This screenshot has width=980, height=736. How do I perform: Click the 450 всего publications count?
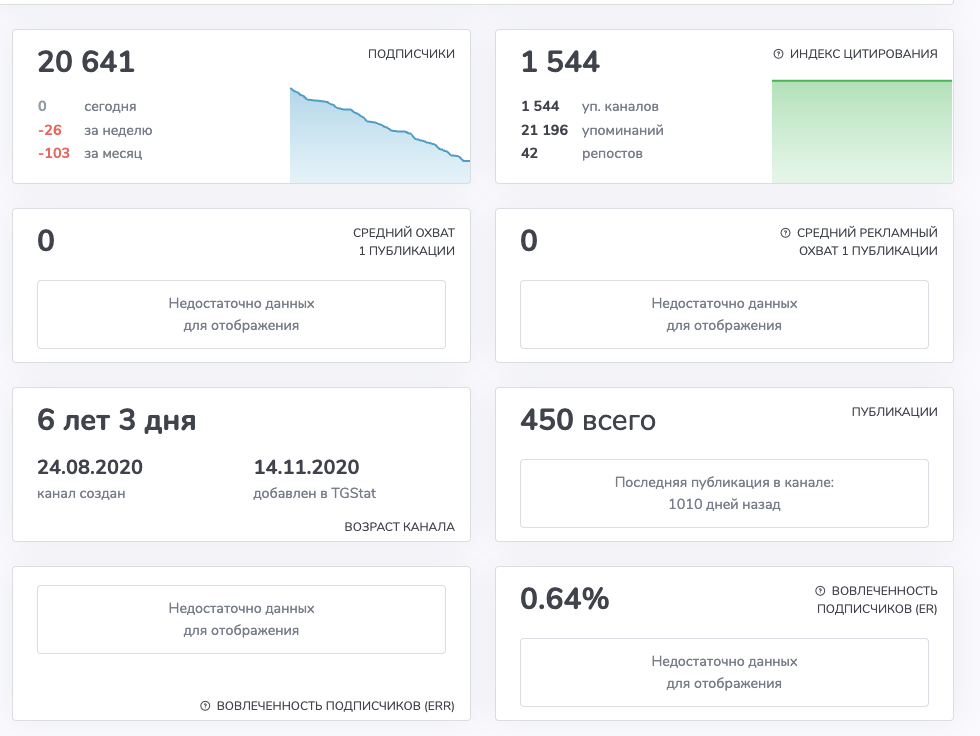(x=588, y=420)
